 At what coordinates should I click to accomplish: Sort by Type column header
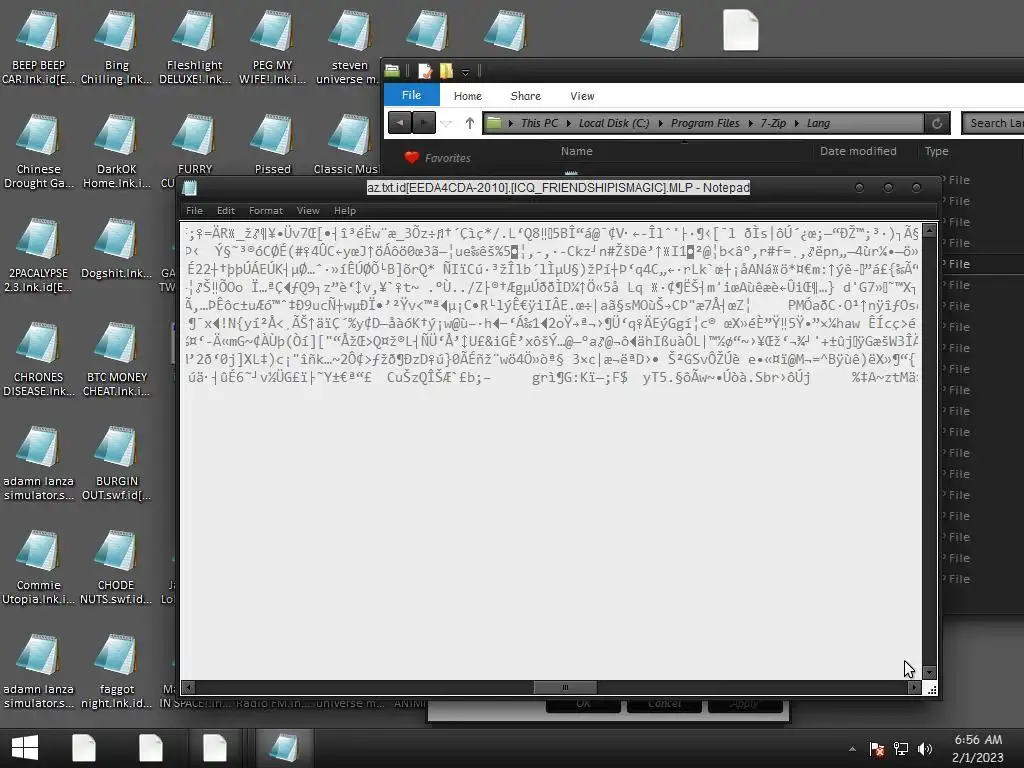click(936, 151)
